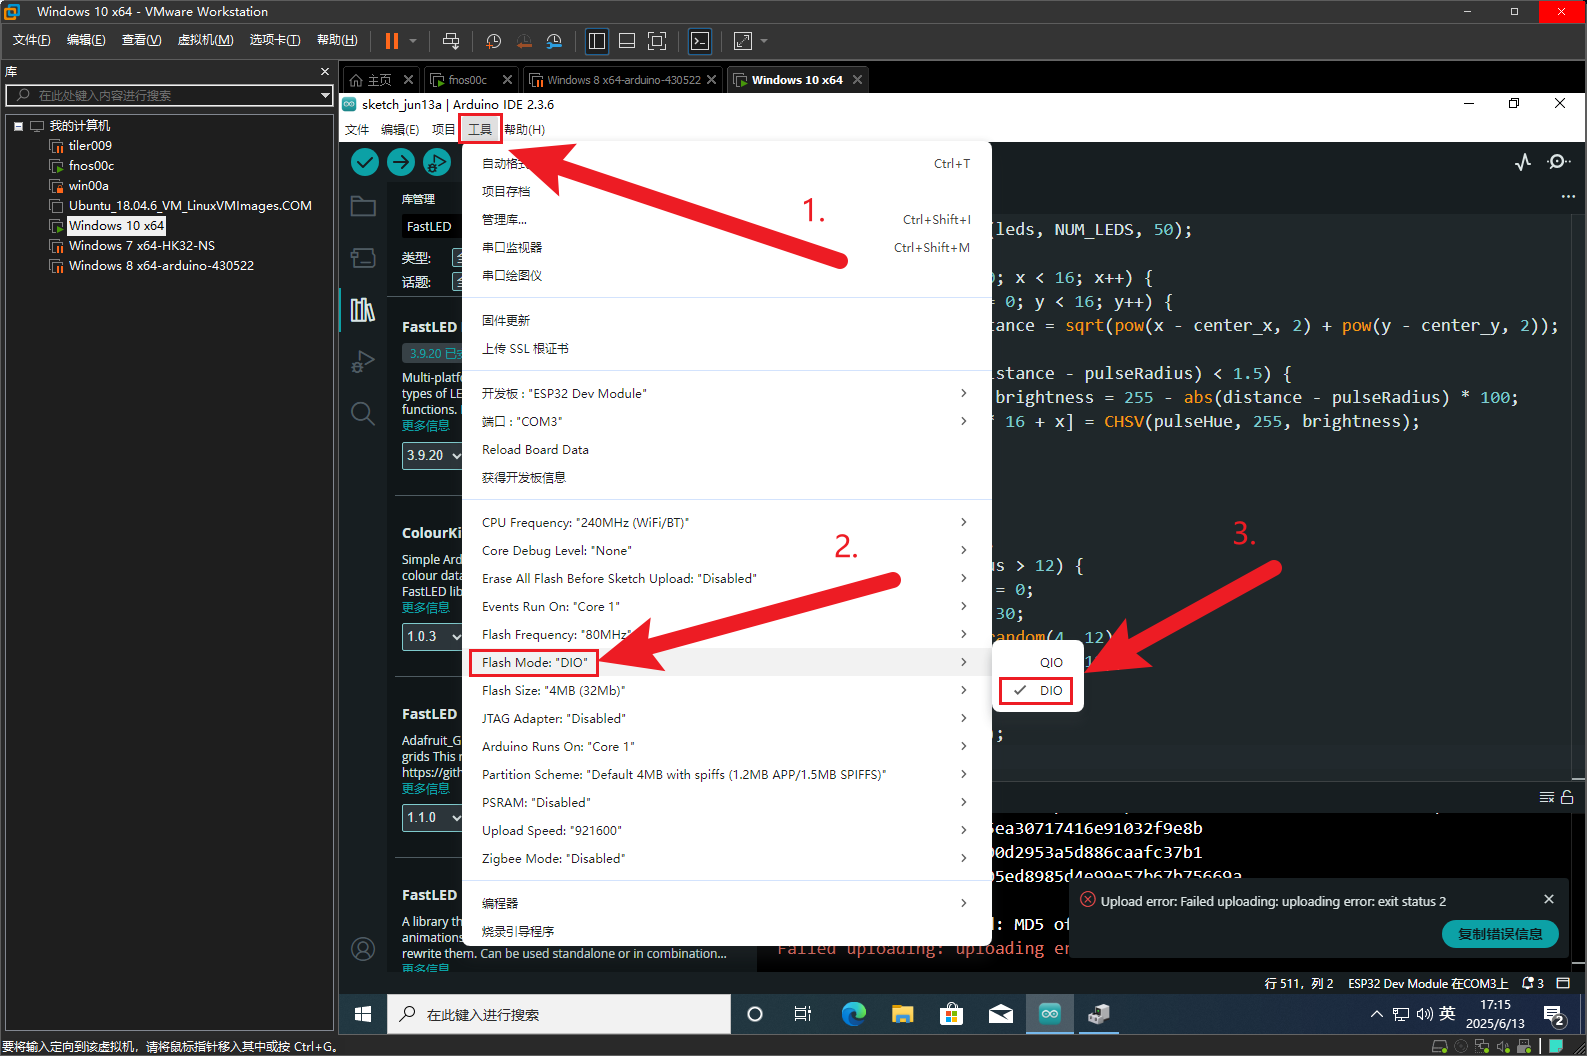Open the Arduino 工具 menu
The image size is (1587, 1056).
click(x=480, y=129)
